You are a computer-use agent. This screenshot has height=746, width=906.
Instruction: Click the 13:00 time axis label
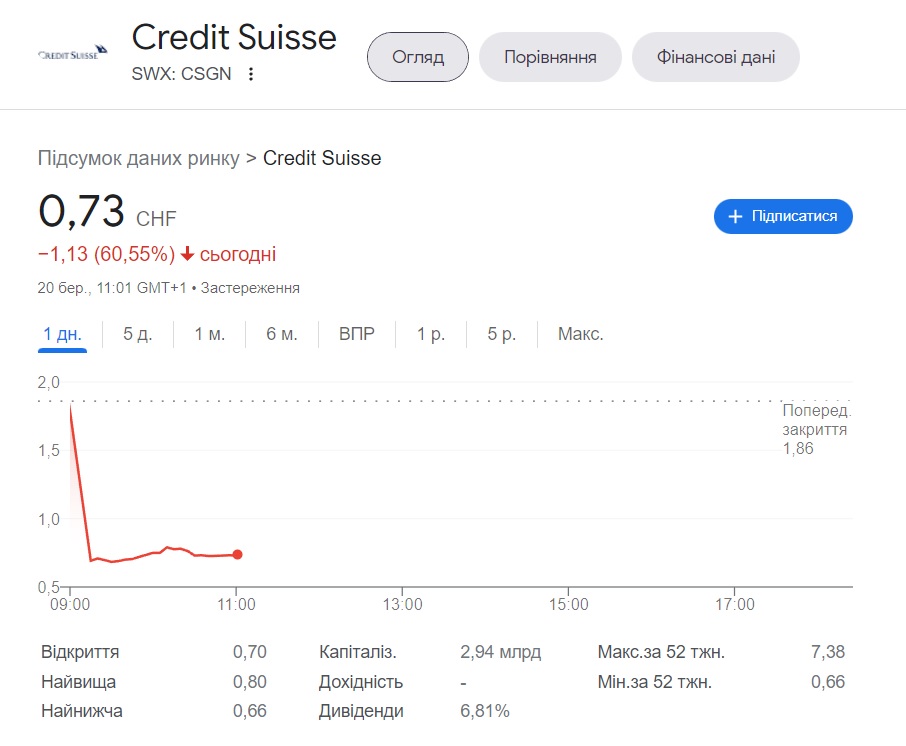click(402, 604)
